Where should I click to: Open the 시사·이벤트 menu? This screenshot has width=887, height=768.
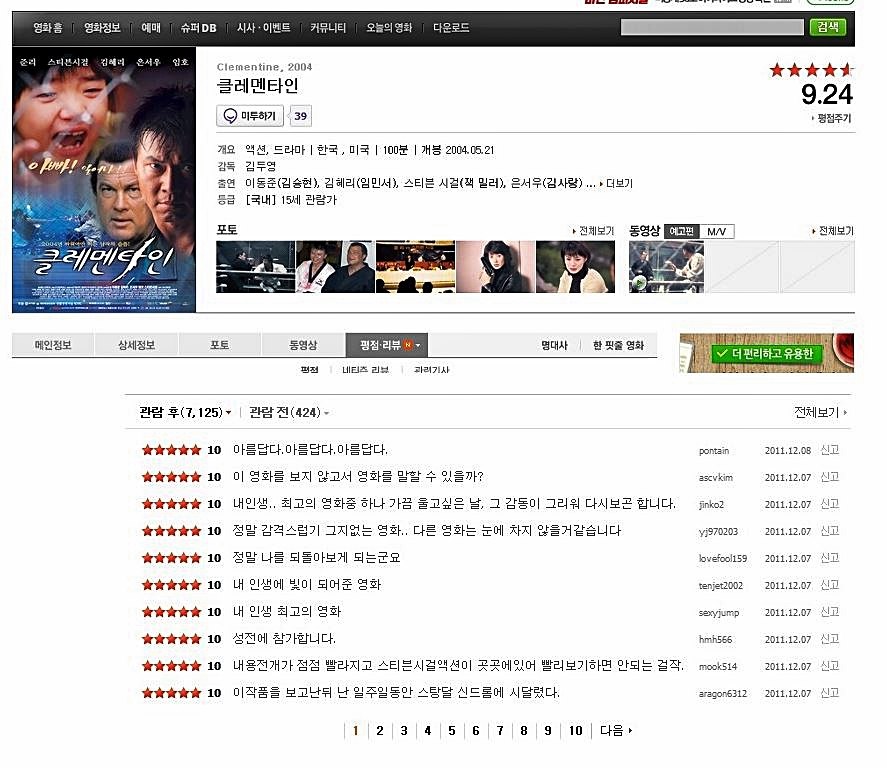coord(263,28)
